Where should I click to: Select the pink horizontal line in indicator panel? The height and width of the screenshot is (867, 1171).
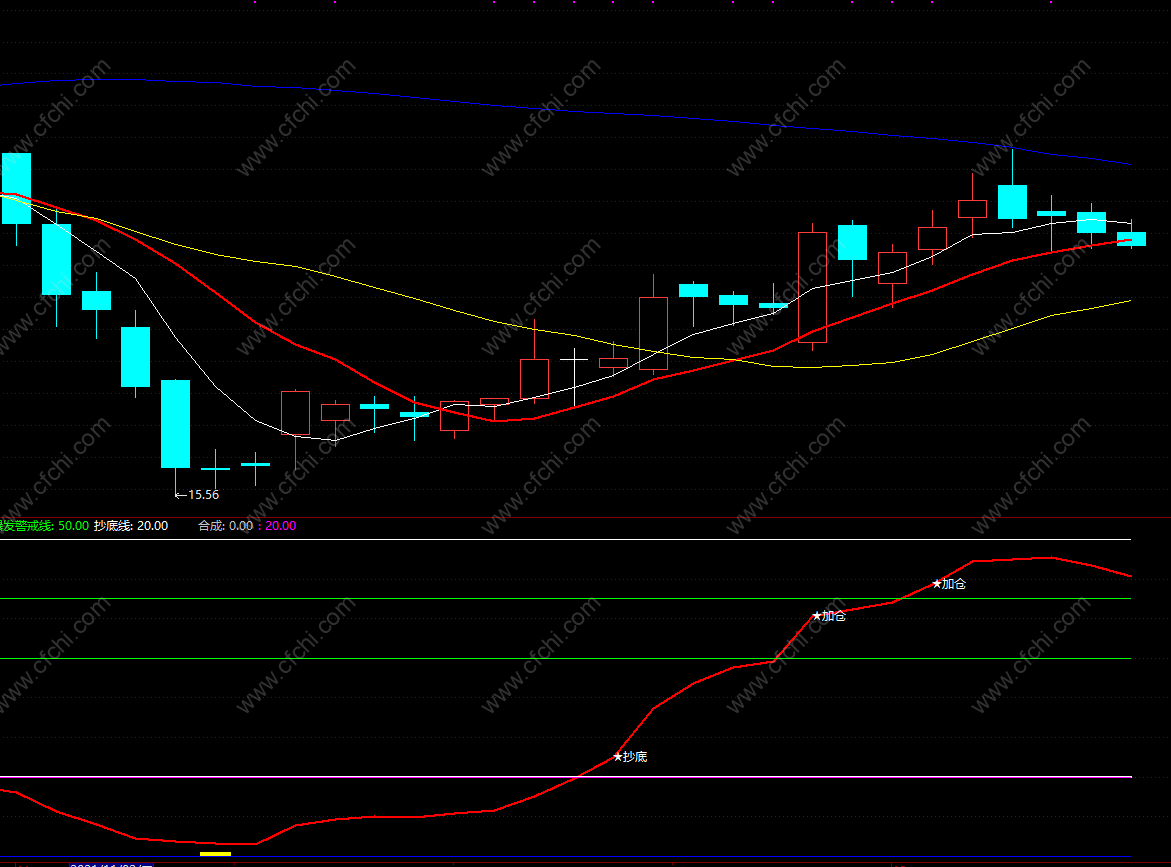(565, 777)
